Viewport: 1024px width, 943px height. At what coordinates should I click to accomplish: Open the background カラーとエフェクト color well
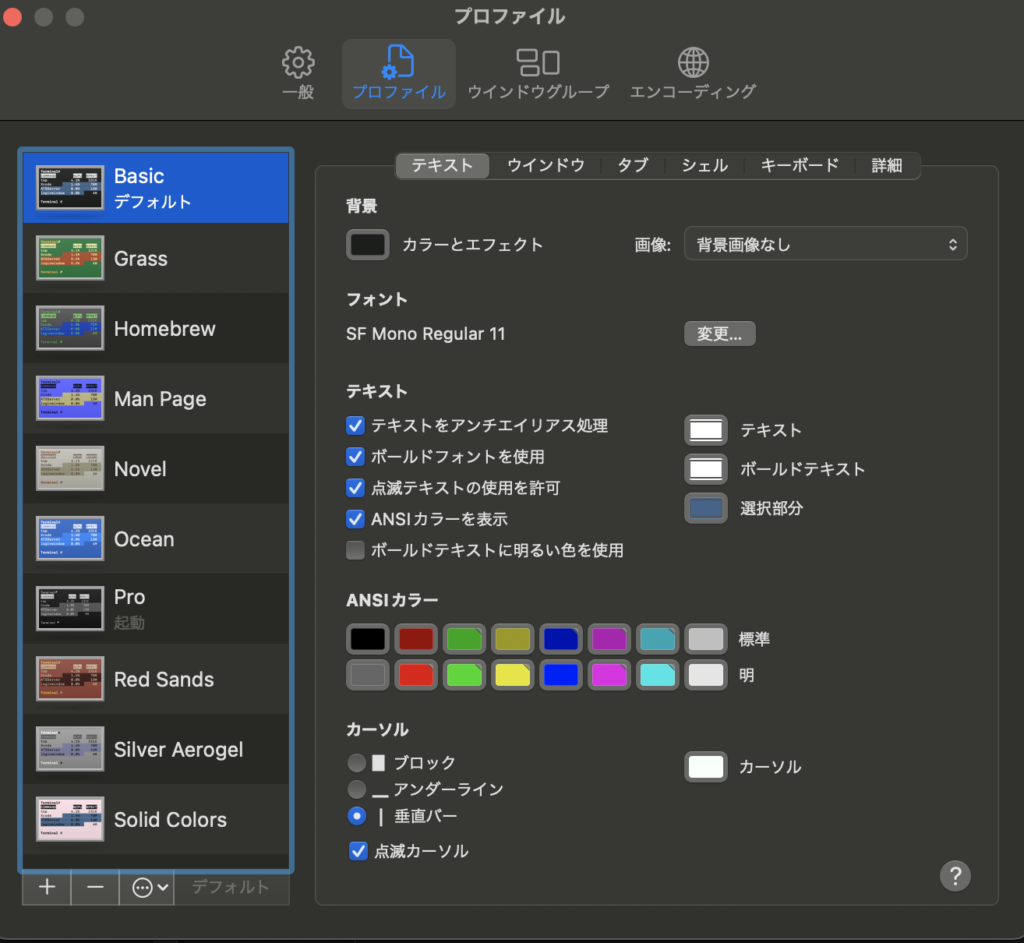point(368,245)
